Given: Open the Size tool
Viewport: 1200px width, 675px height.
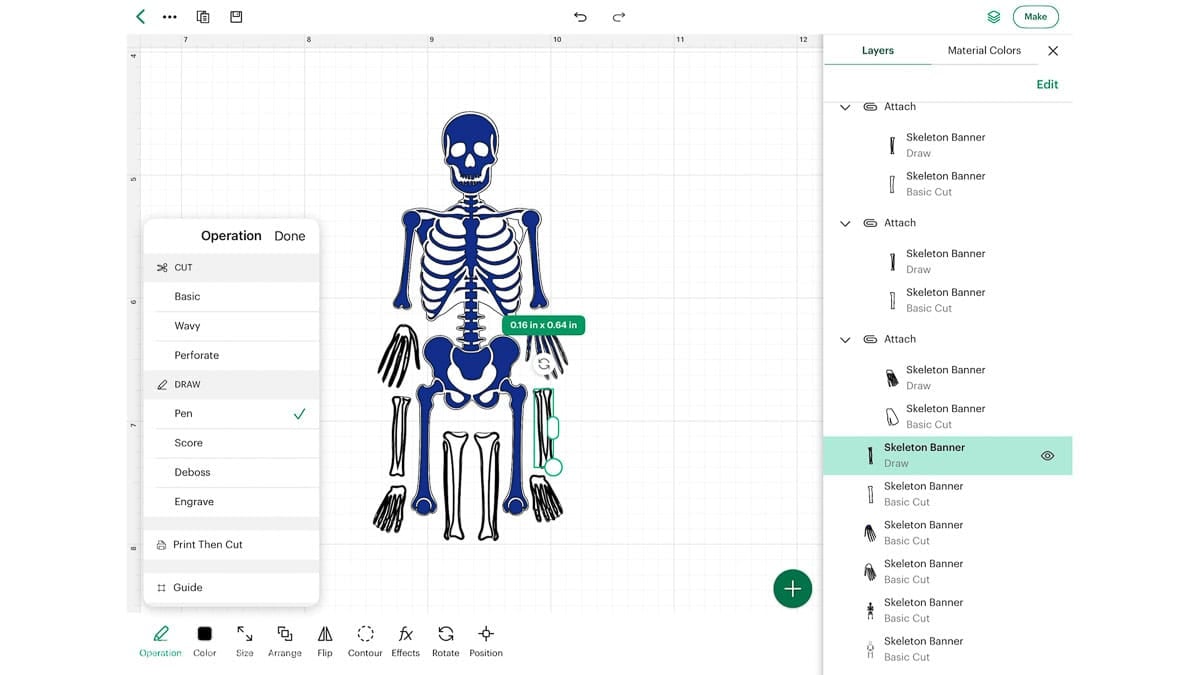Looking at the screenshot, I should 244,641.
